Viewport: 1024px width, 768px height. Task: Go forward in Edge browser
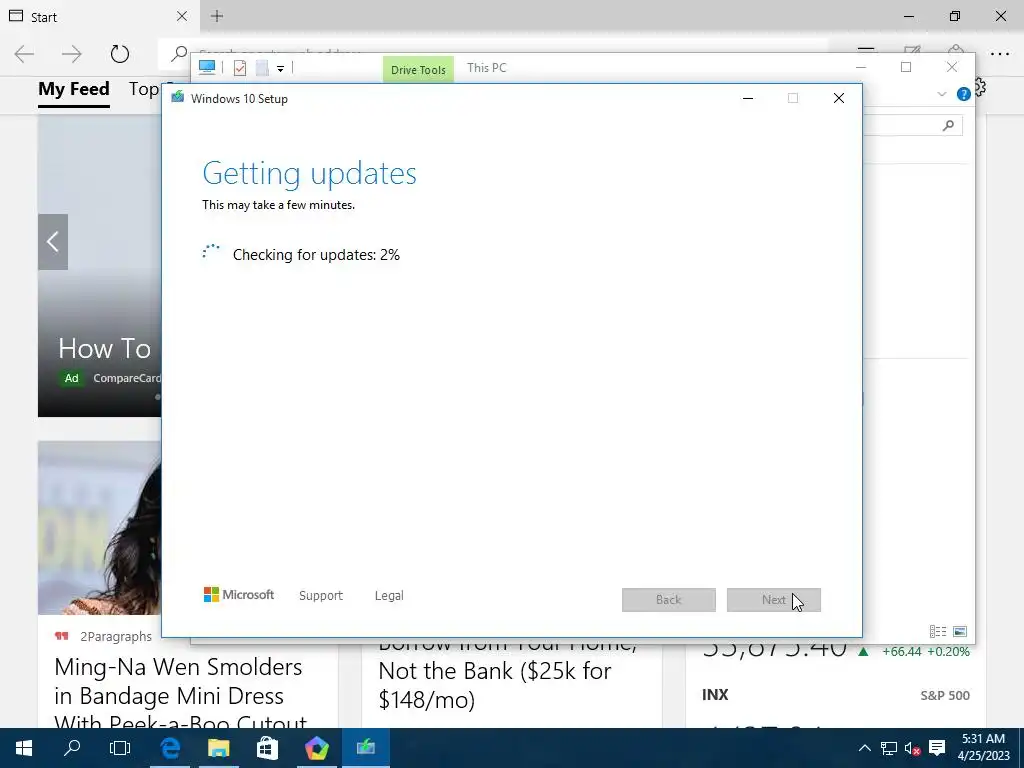pyautogui.click(x=72, y=54)
